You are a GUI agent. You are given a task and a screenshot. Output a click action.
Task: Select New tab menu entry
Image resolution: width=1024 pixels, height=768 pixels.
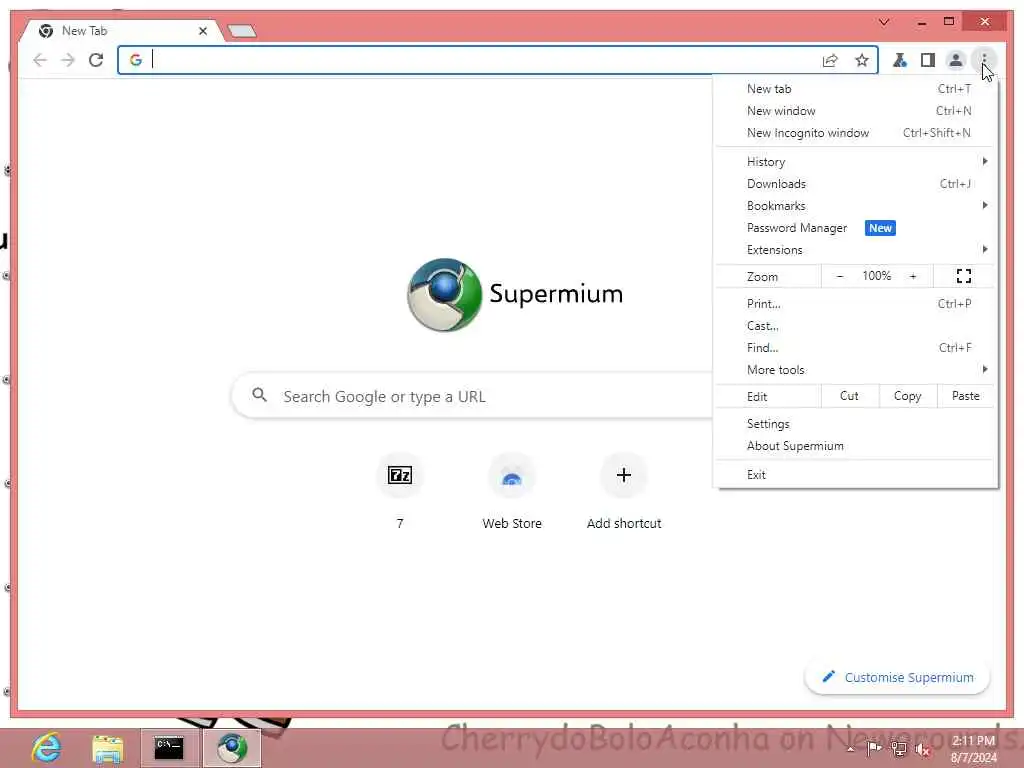[x=856, y=89]
